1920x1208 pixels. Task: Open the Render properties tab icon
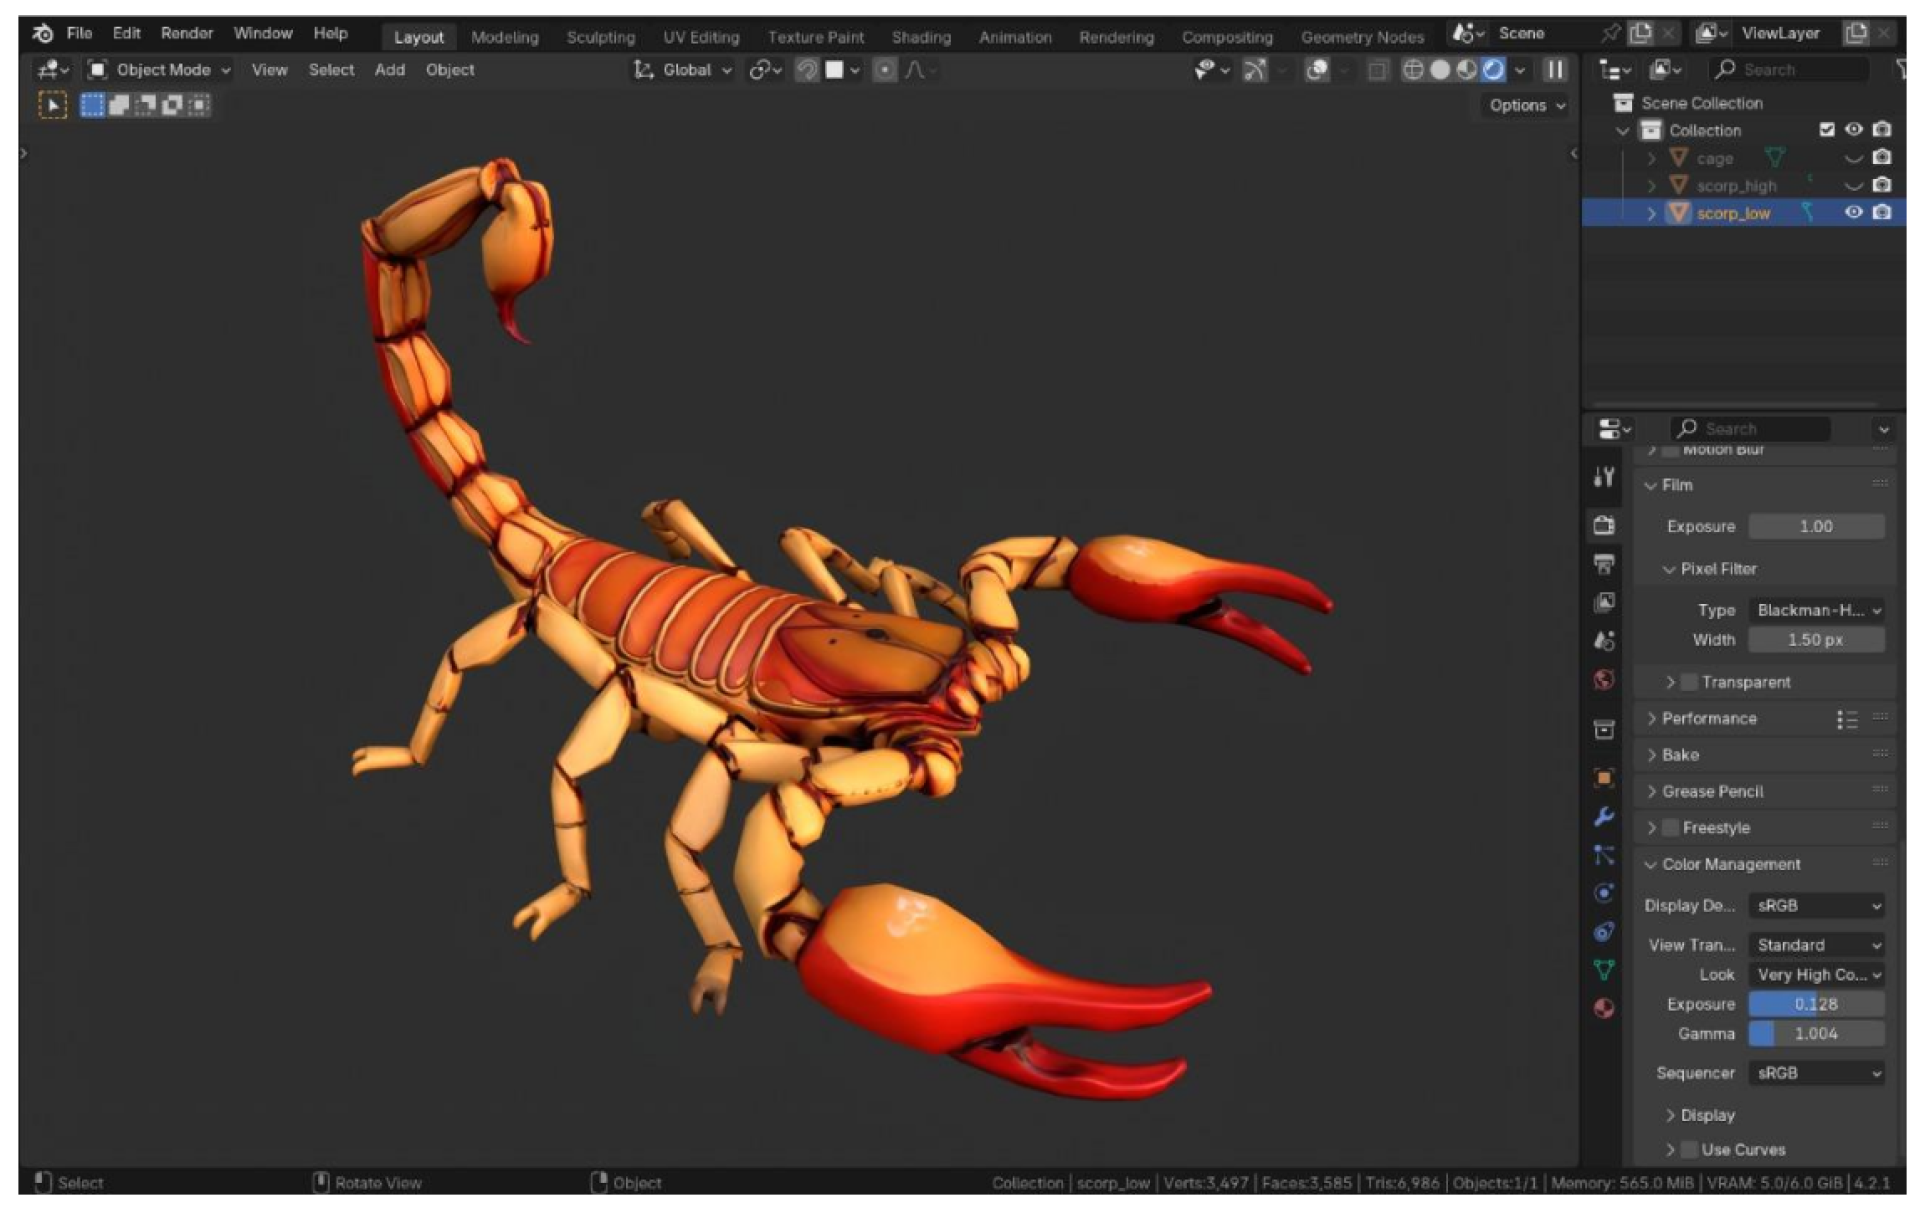tap(1604, 525)
